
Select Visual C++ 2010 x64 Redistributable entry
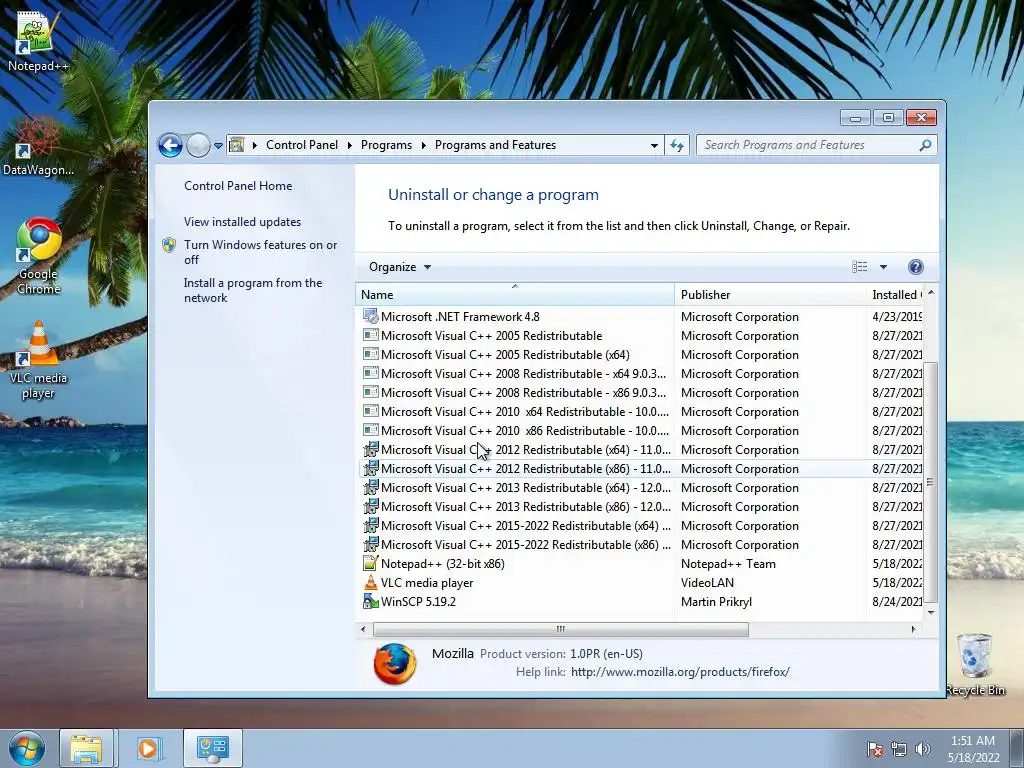tap(641, 411)
